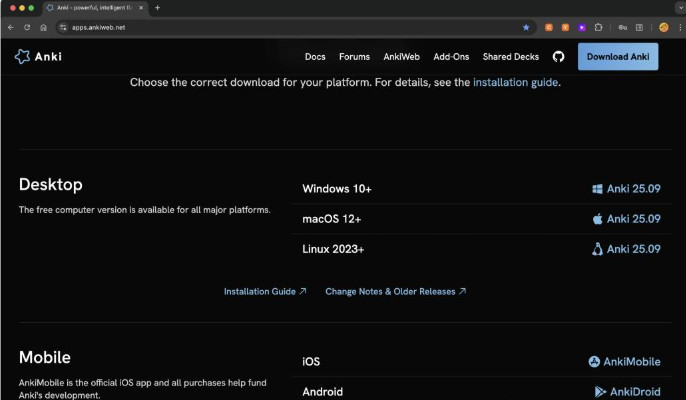Click the orange C extension icon
686x400 pixels.
click(x=549, y=27)
